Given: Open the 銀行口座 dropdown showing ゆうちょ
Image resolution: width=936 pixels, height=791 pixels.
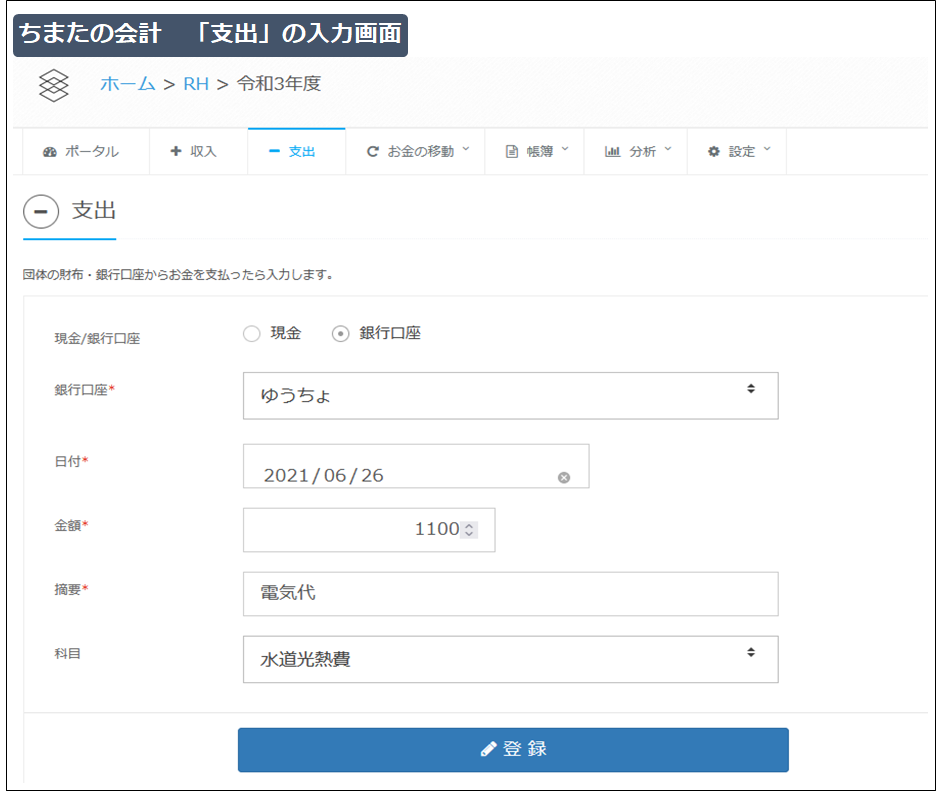Looking at the screenshot, I should pos(511,395).
